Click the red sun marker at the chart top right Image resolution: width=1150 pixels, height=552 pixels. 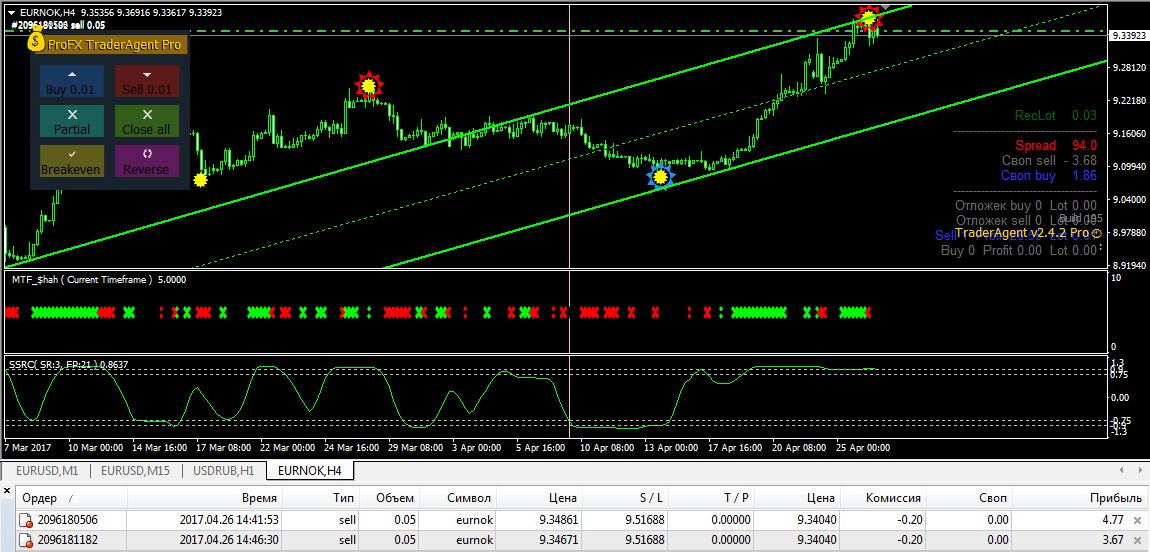click(x=869, y=18)
